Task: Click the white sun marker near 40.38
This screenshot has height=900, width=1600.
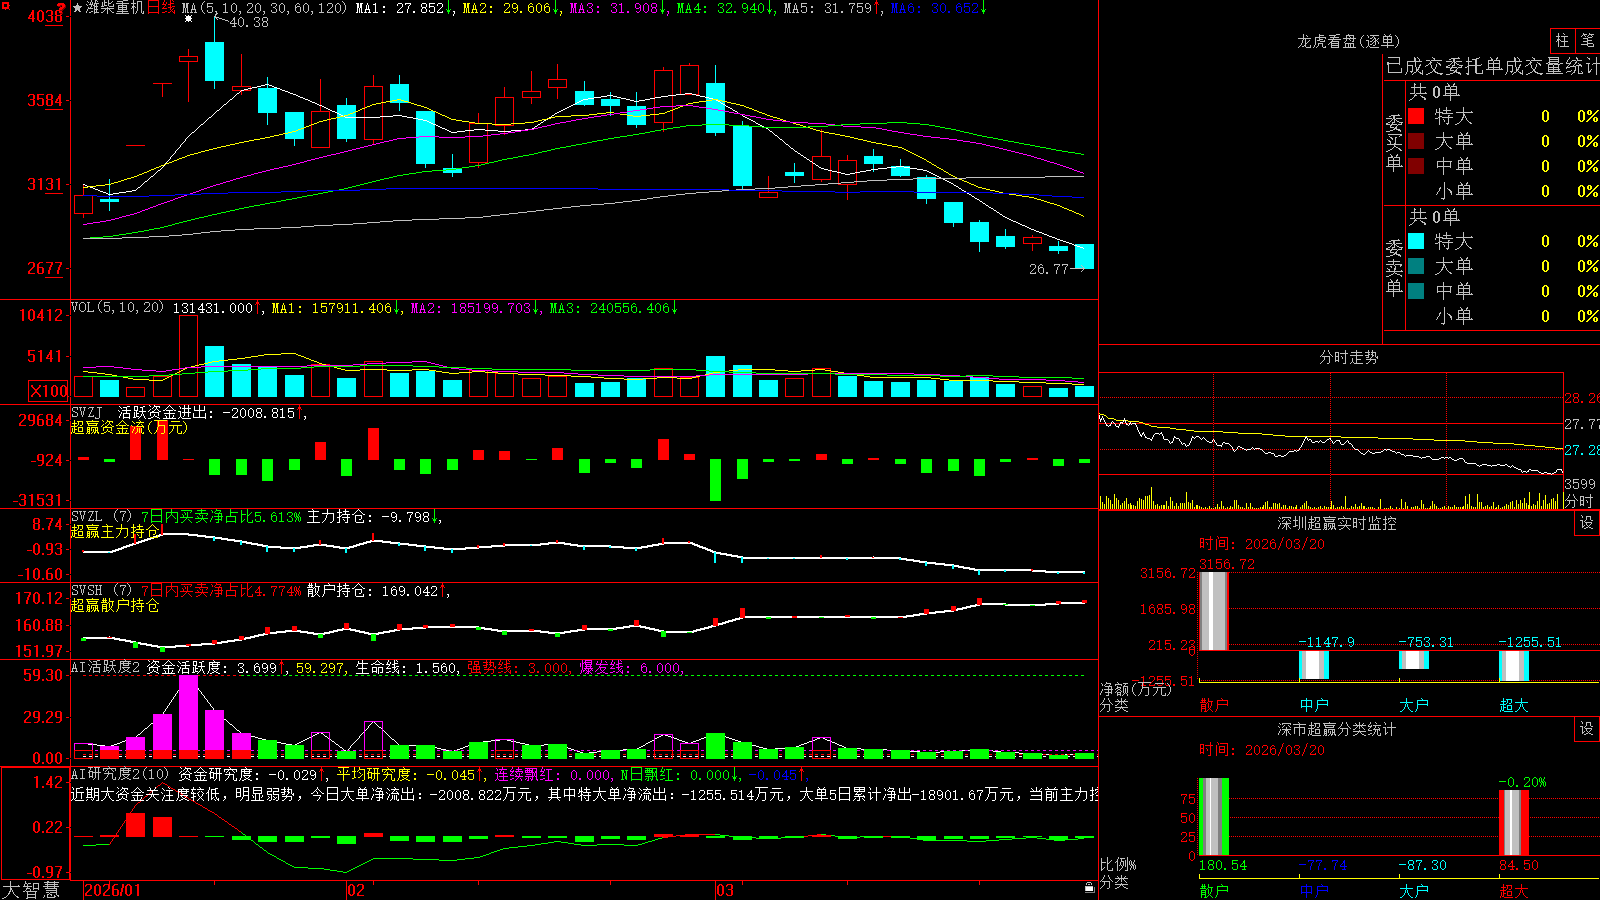Action: (x=188, y=19)
